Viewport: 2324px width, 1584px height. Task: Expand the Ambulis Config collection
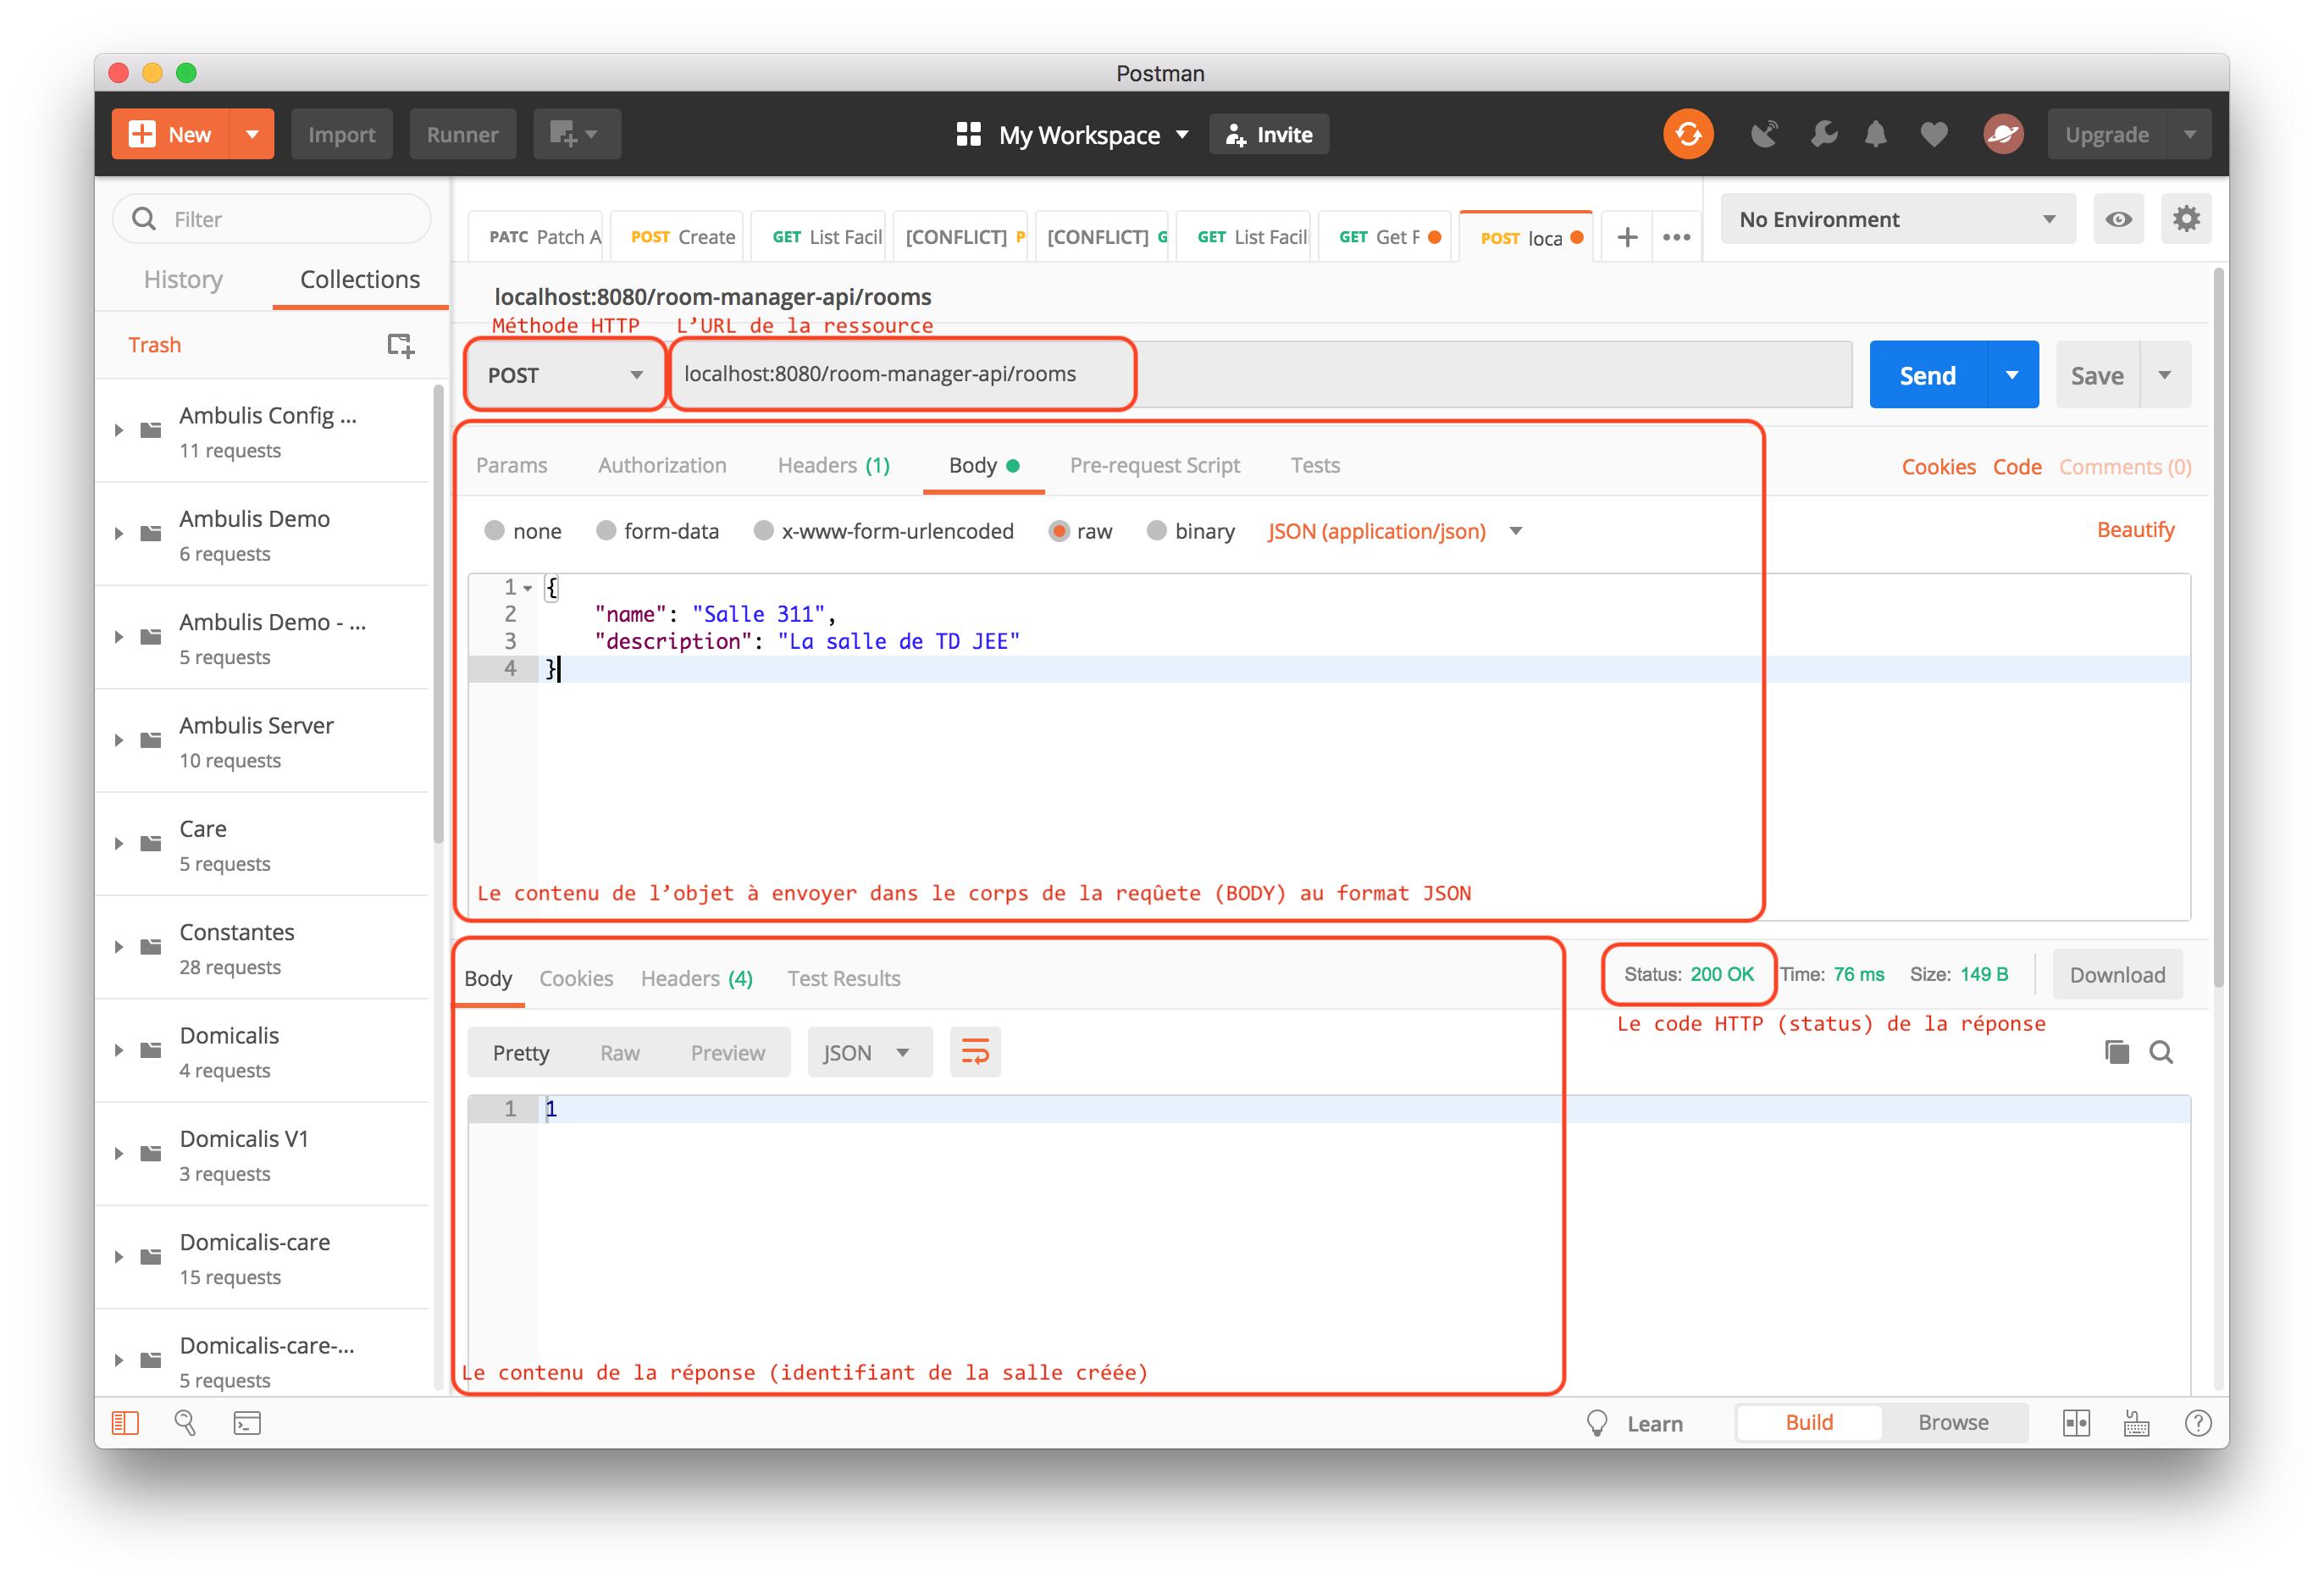tap(119, 431)
